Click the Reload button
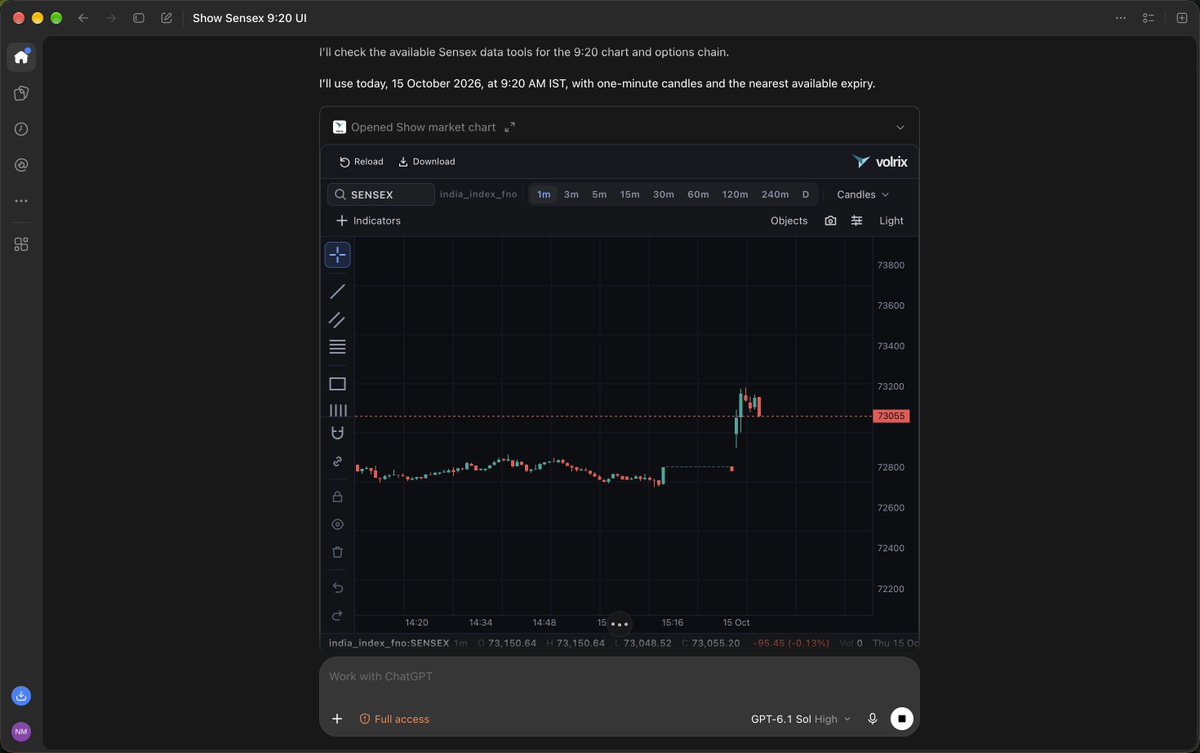 tap(361, 162)
